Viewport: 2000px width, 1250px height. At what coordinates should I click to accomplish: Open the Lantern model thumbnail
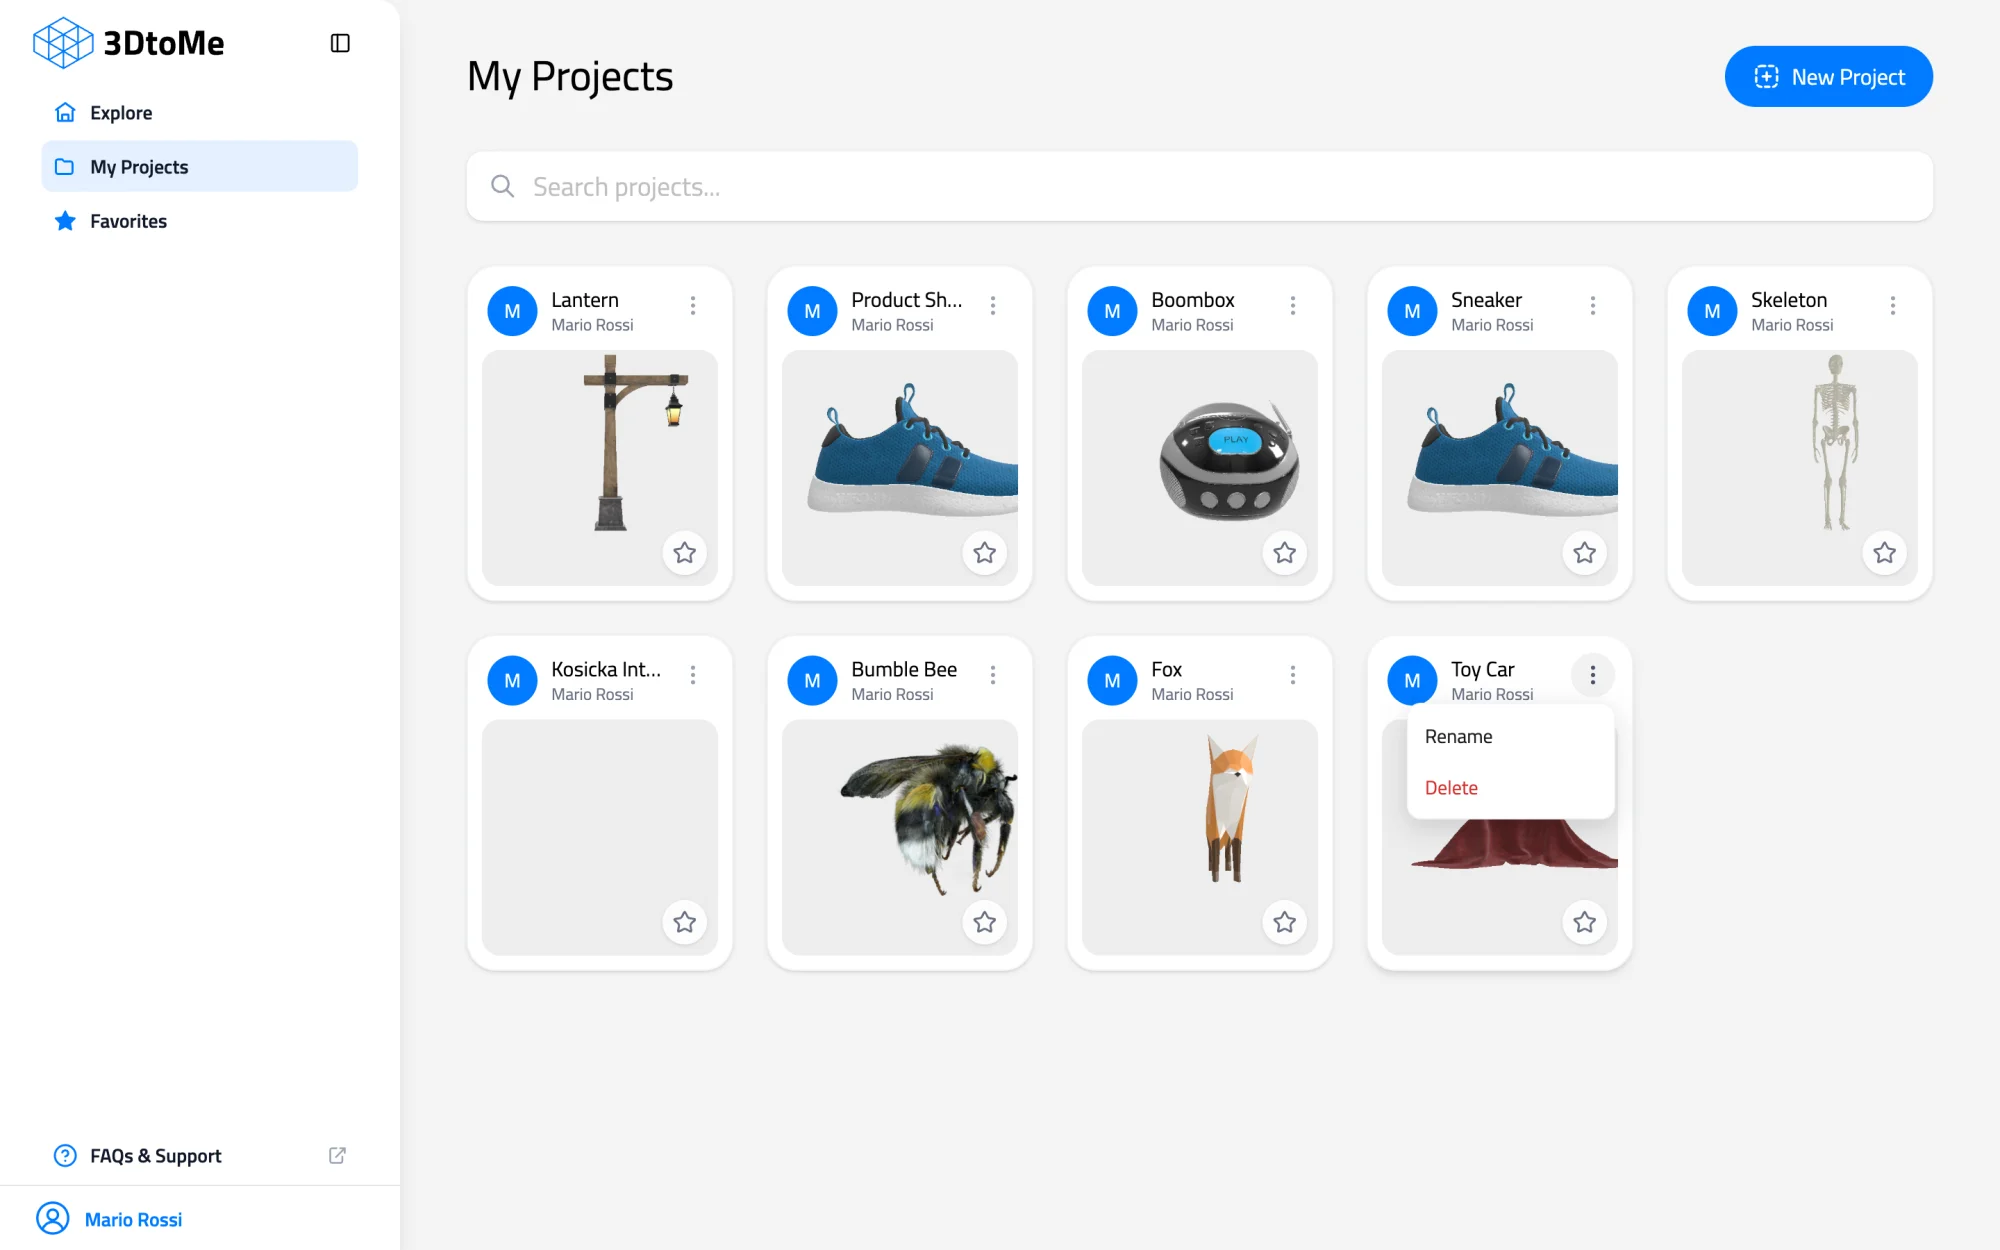click(x=600, y=468)
